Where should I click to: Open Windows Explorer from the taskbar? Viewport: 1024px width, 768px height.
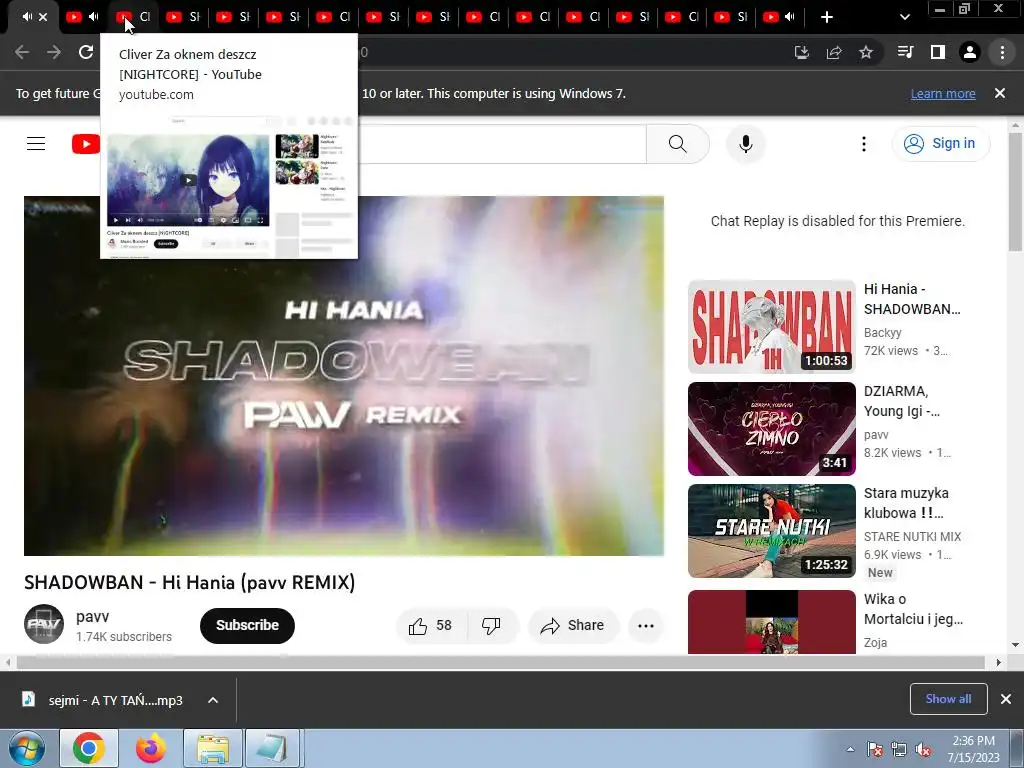pyautogui.click(x=213, y=748)
